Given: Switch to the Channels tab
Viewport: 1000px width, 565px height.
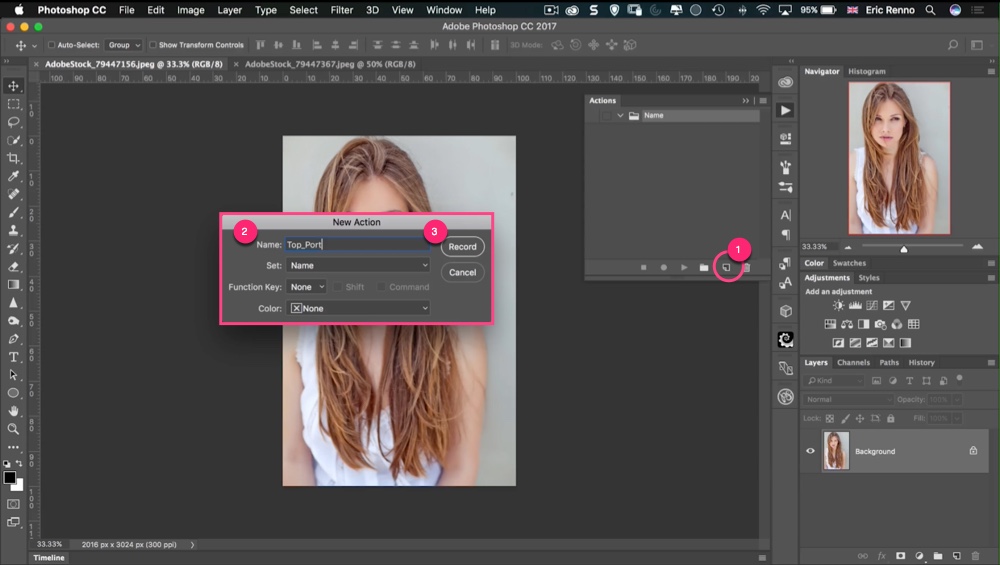Looking at the screenshot, I should 853,363.
